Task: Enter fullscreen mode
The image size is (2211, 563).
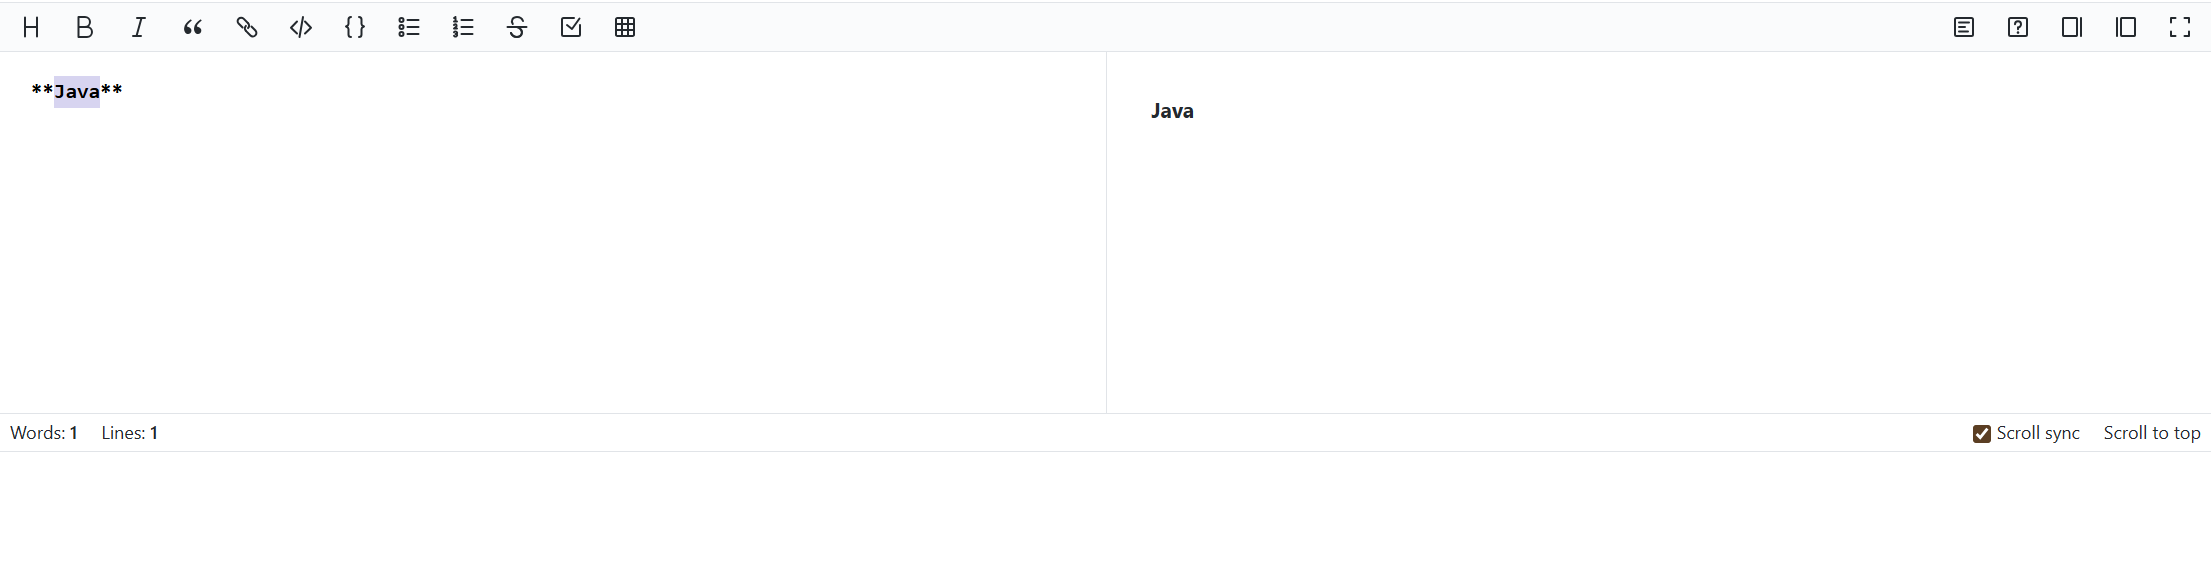Action: pyautogui.click(x=2180, y=28)
